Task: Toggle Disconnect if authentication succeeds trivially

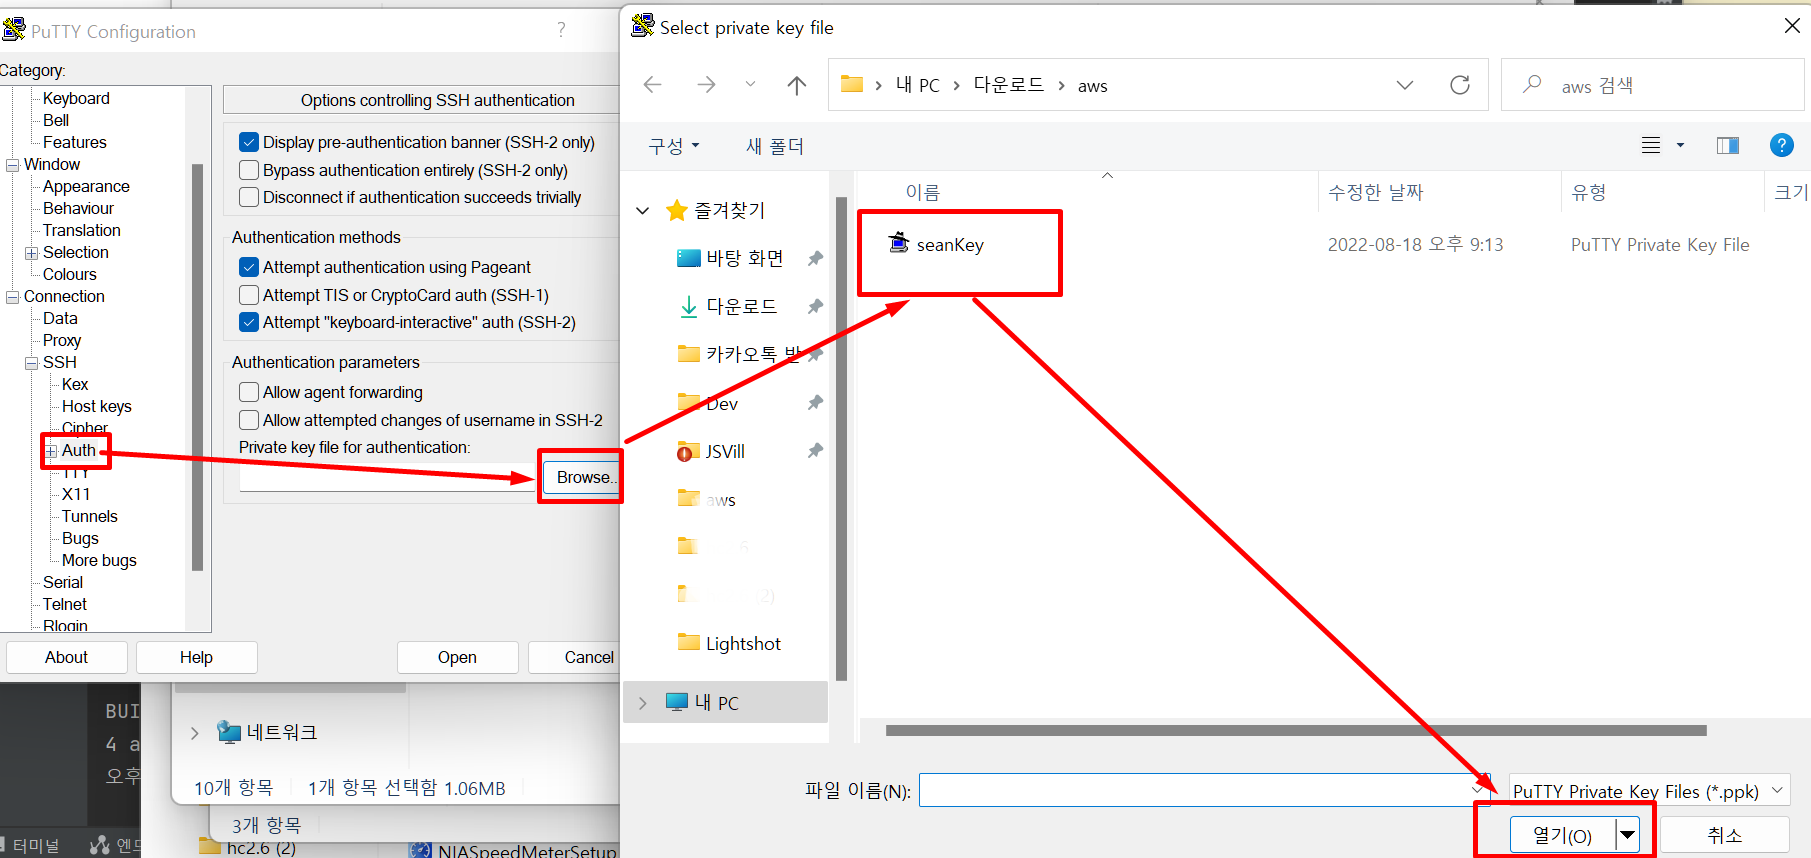Action: 249,197
